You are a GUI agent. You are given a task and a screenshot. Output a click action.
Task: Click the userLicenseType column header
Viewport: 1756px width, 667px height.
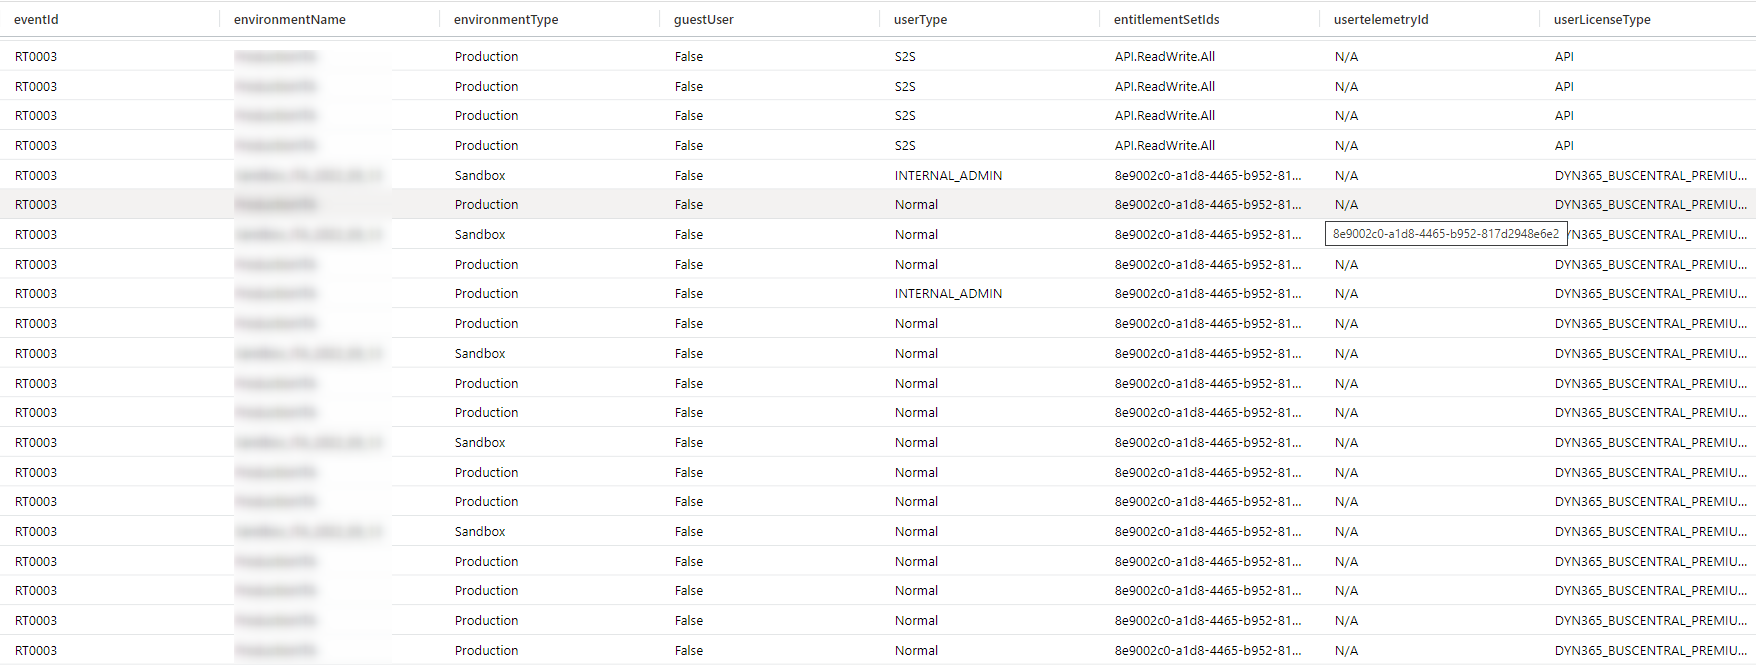(1601, 19)
